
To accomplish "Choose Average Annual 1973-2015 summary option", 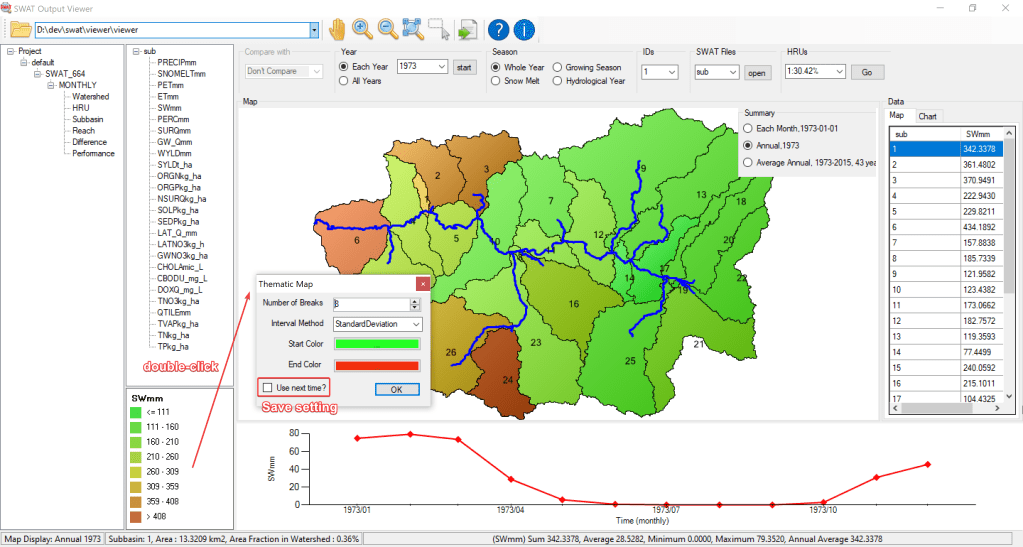I will [x=748, y=163].
